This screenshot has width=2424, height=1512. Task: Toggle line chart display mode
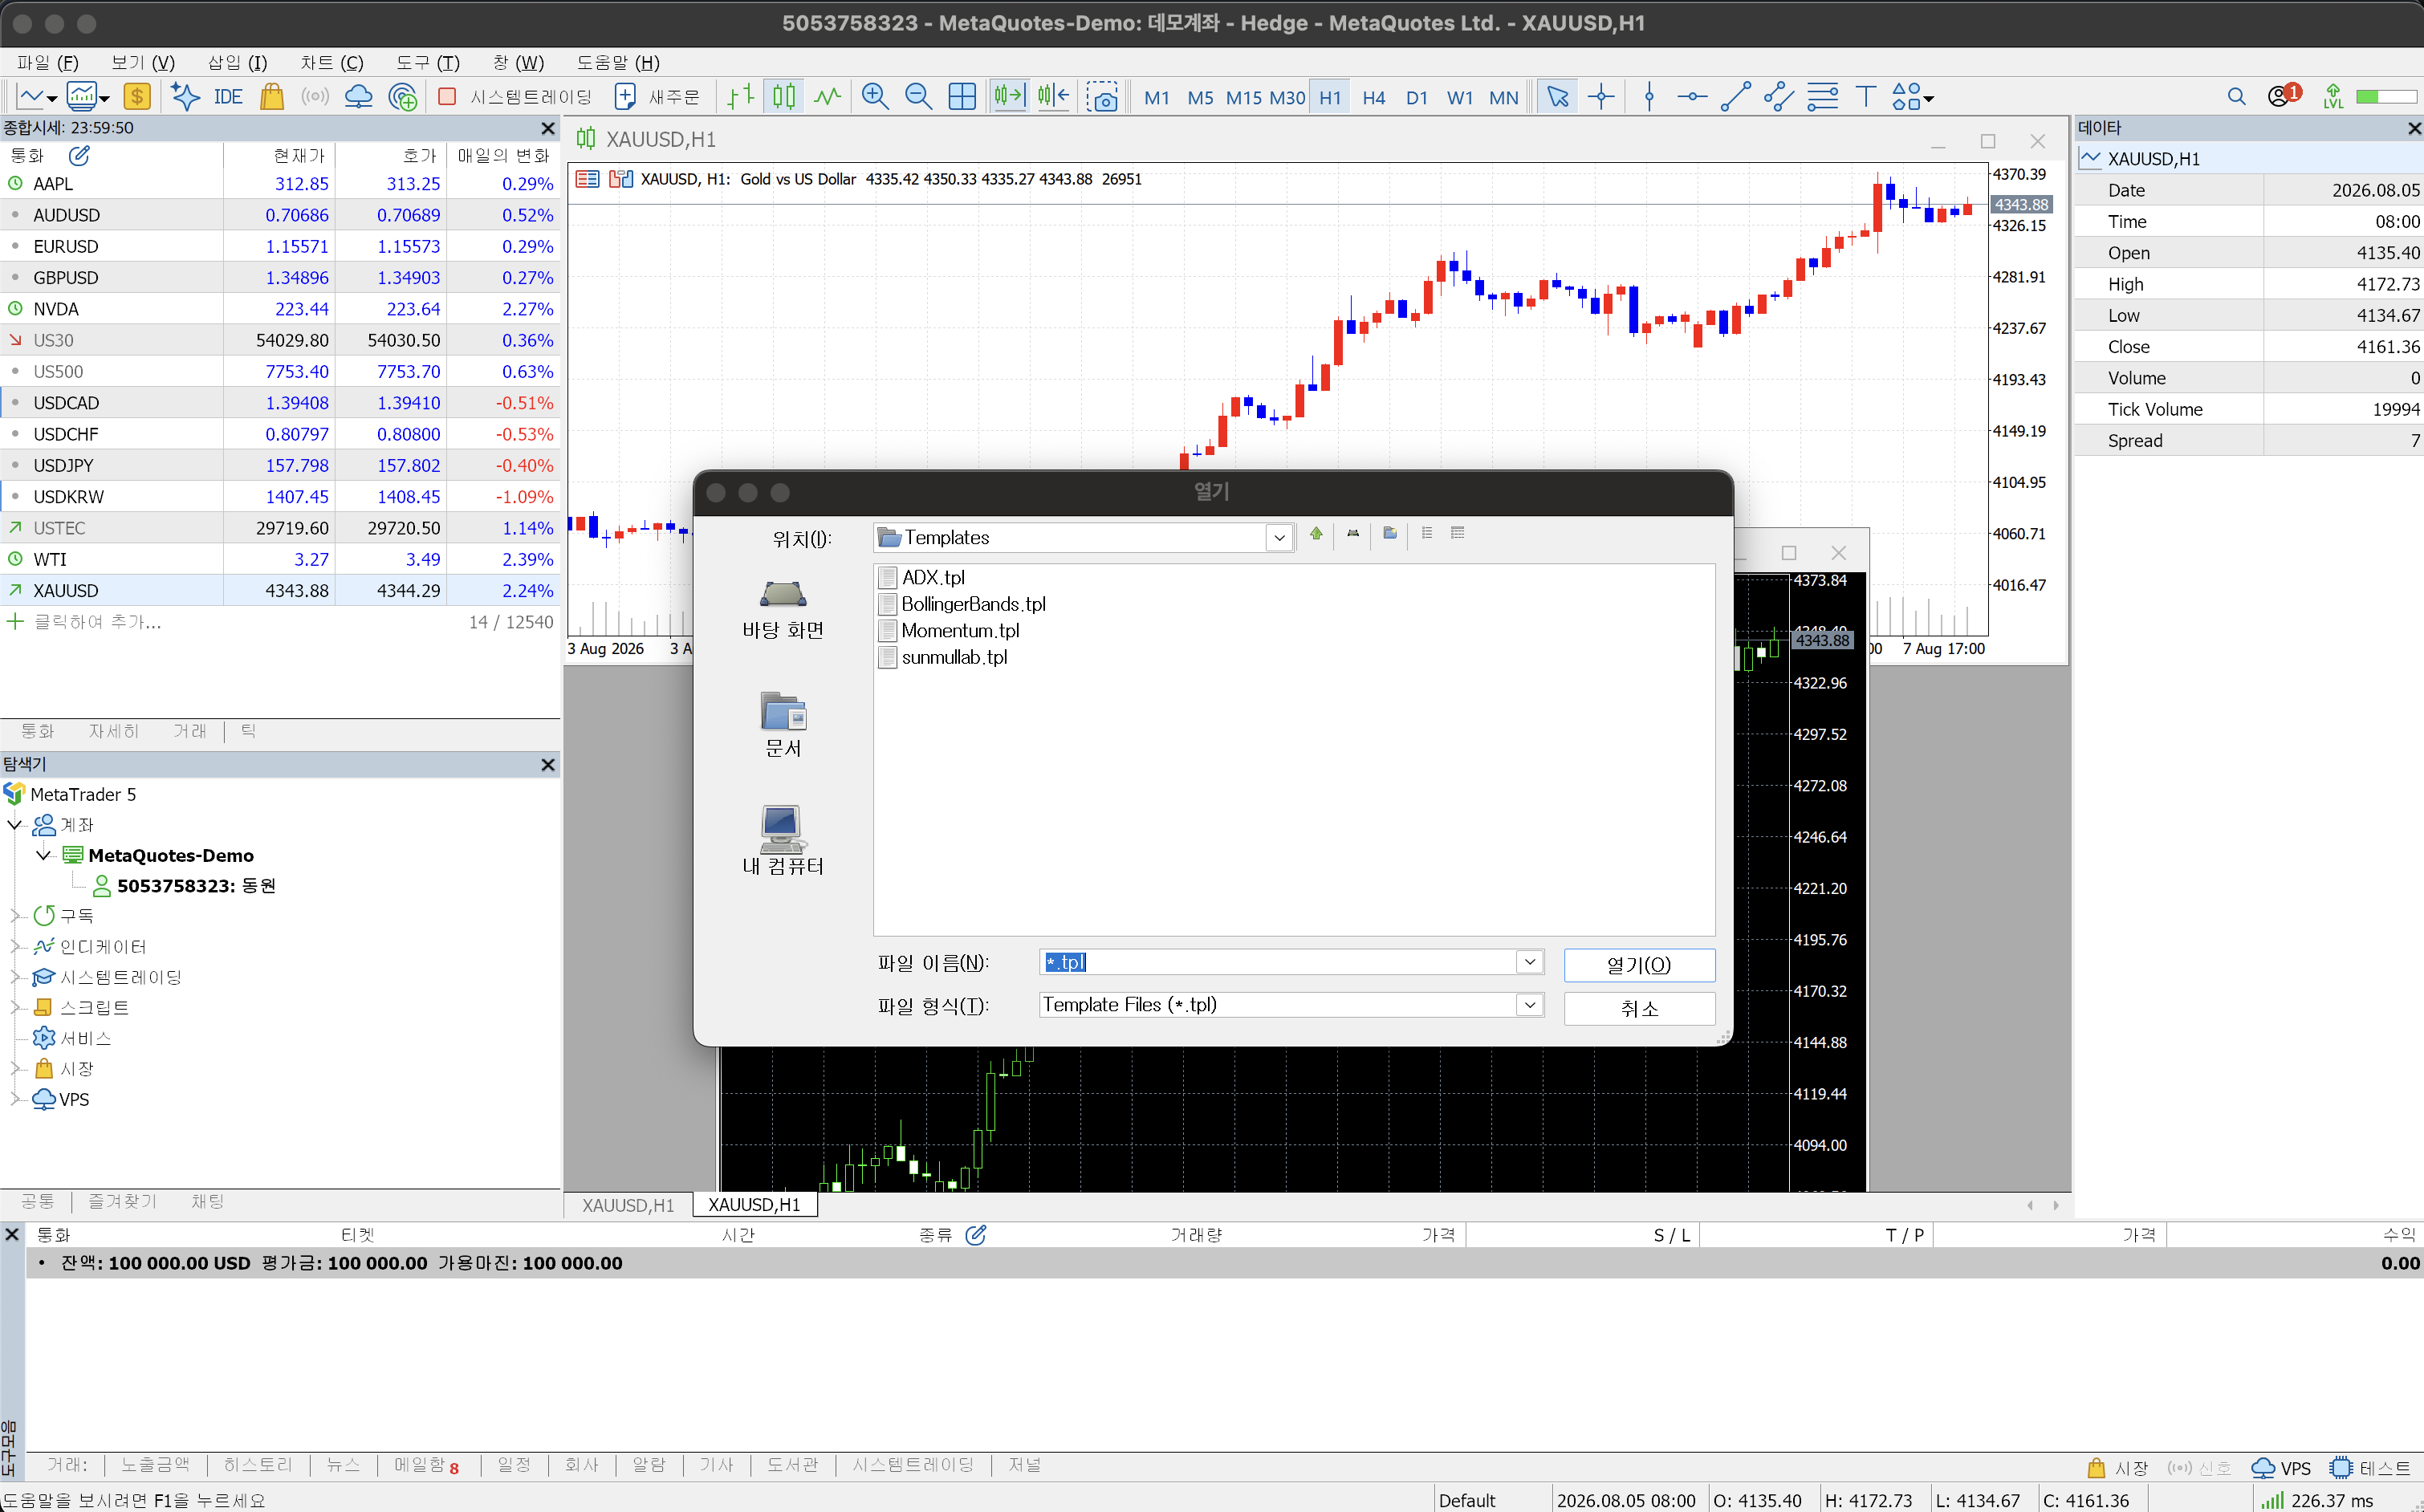pyautogui.click(x=827, y=97)
